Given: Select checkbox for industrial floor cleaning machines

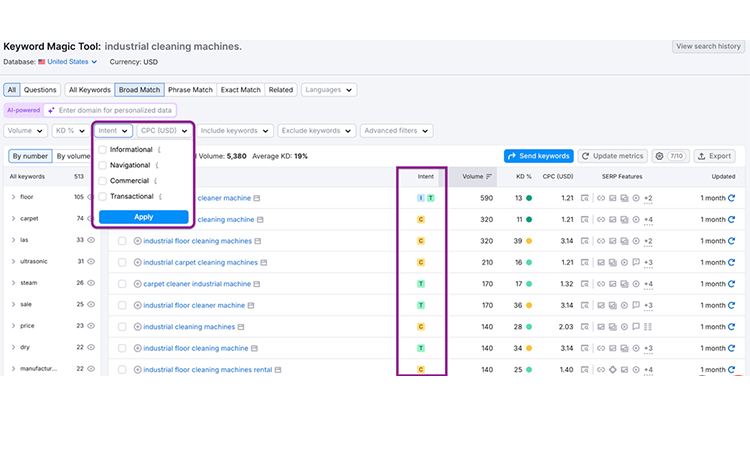Looking at the screenshot, I should (x=122, y=241).
